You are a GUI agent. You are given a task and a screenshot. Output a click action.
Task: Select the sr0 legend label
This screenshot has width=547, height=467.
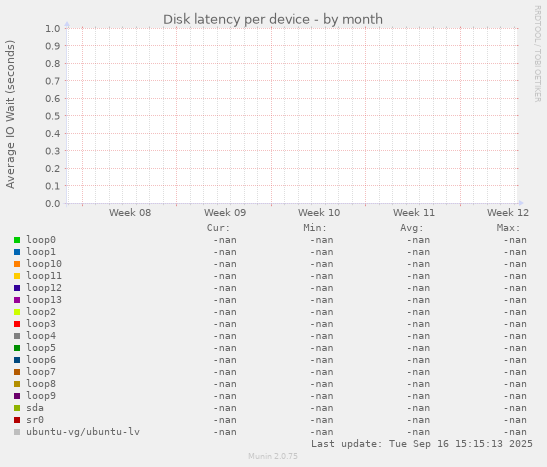[35, 420]
